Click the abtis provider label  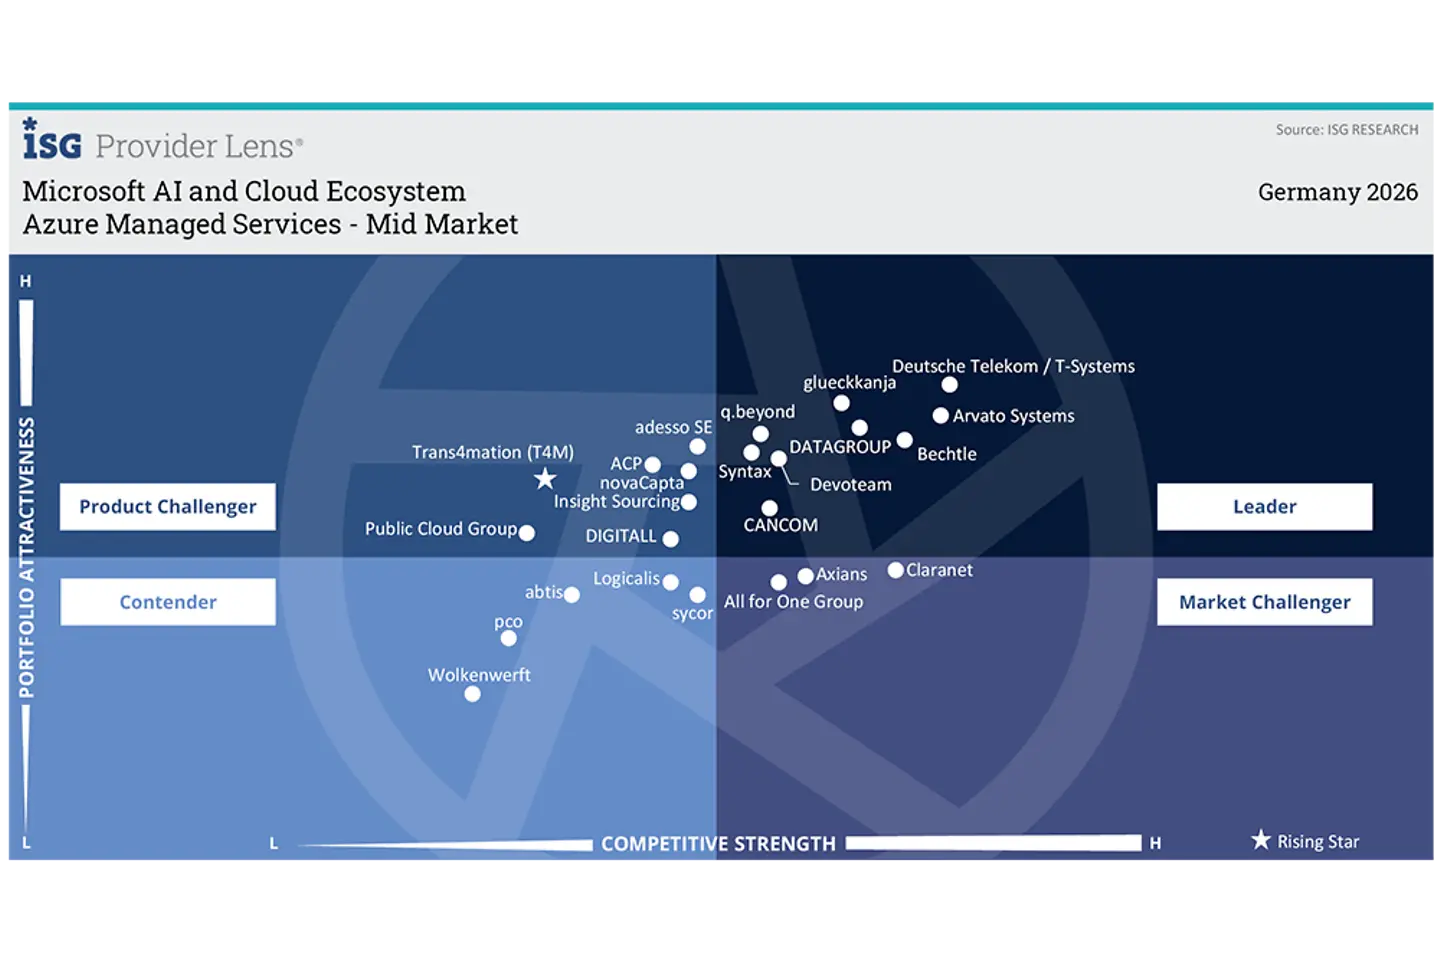pyautogui.click(x=544, y=592)
